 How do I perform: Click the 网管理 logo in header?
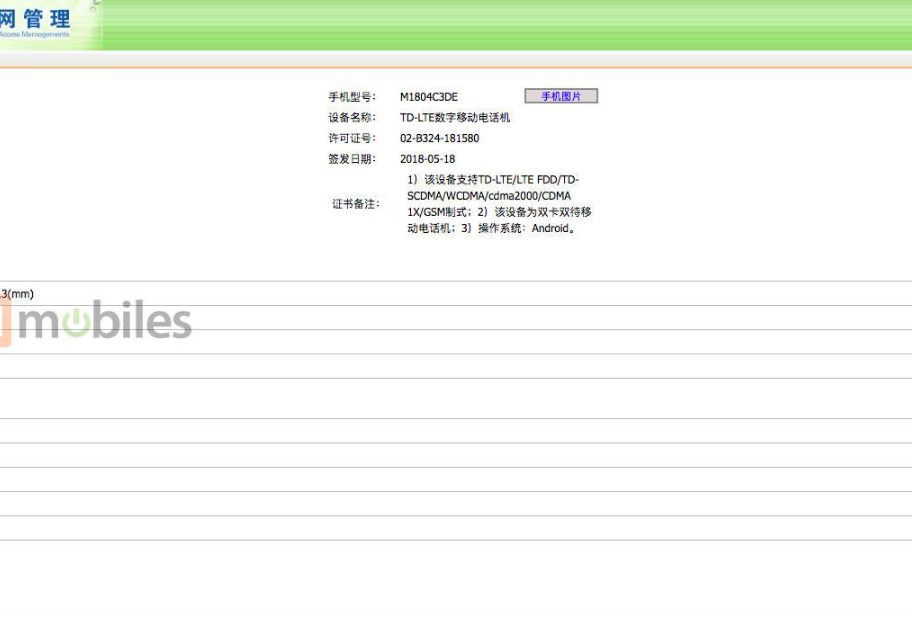point(36,17)
